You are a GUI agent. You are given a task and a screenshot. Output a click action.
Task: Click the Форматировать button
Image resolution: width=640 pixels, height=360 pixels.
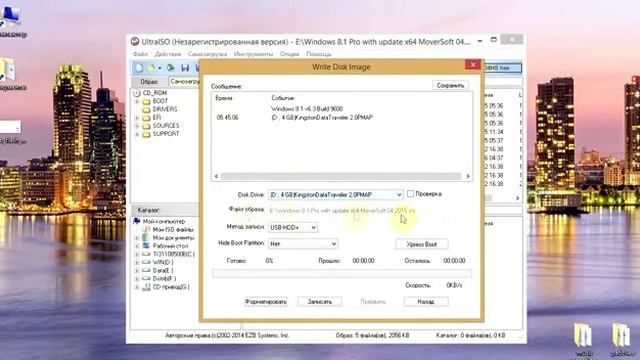coord(266,302)
